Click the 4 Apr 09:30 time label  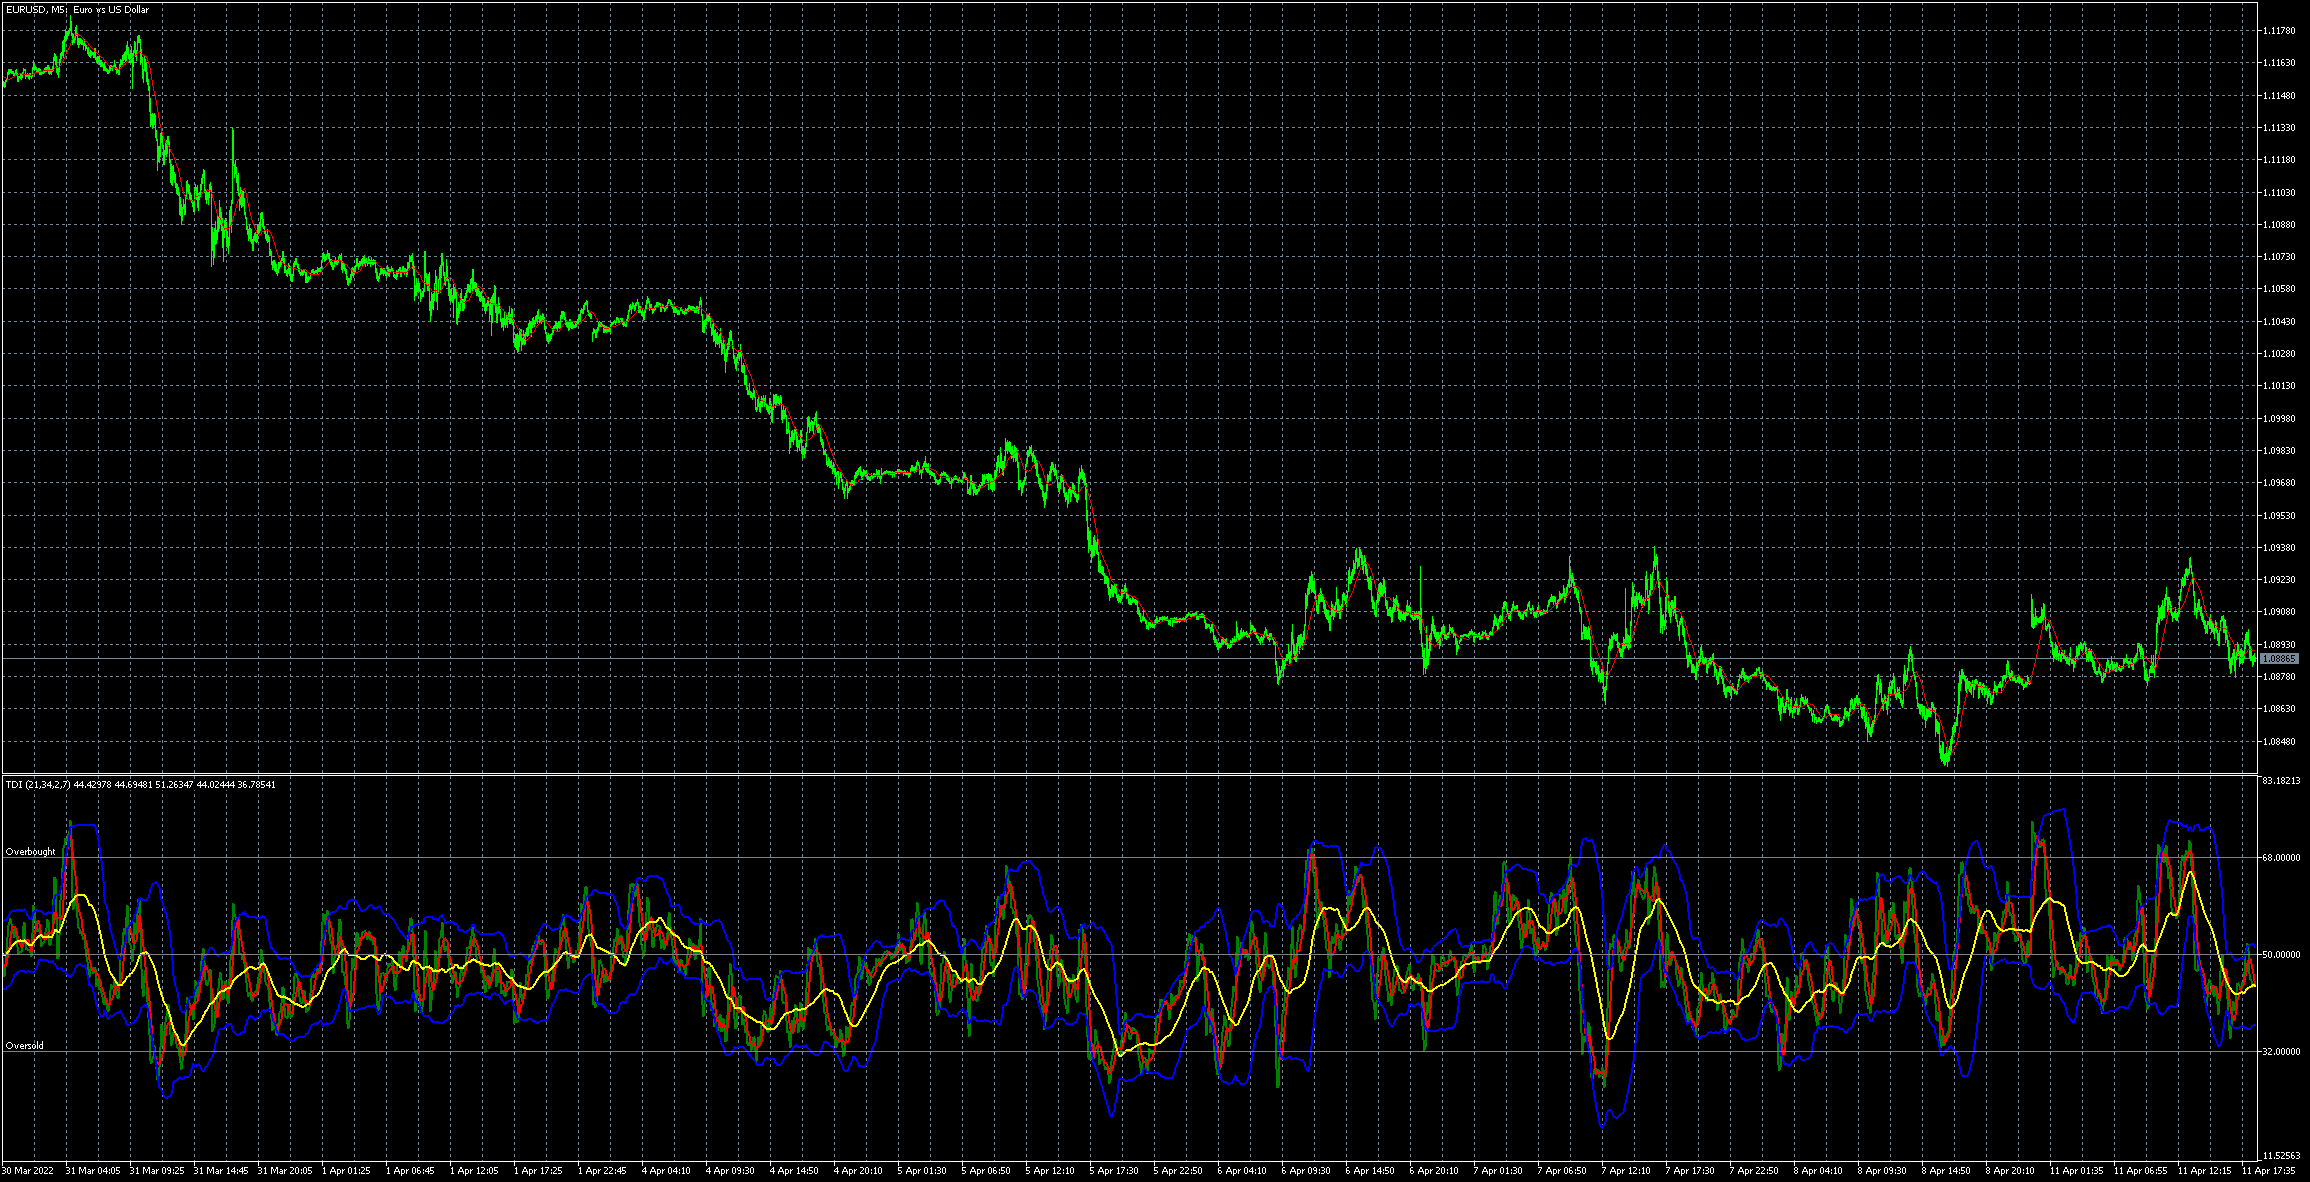click(x=730, y=1170)
